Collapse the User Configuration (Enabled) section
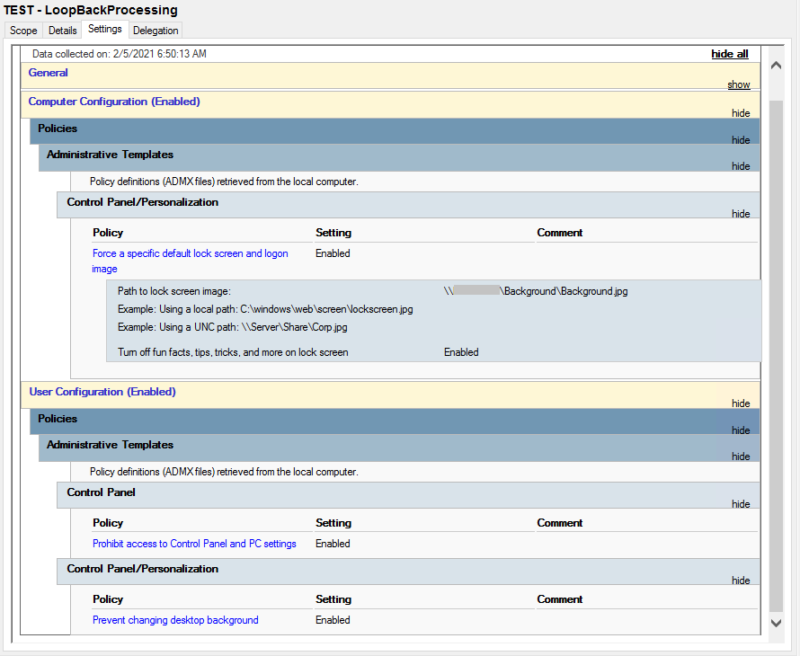Viewport: 800px width, 656px height. coord(740,403)
